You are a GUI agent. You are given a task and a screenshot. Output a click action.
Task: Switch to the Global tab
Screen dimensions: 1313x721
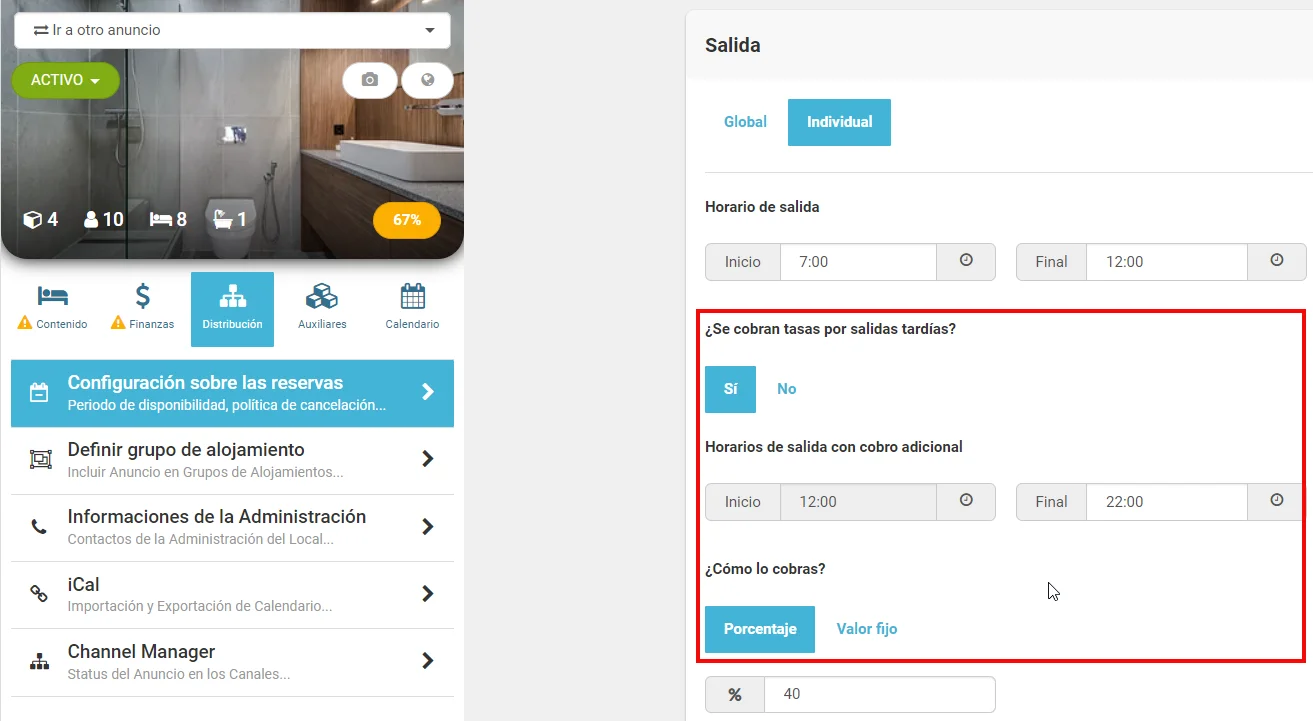coord(745,122)
